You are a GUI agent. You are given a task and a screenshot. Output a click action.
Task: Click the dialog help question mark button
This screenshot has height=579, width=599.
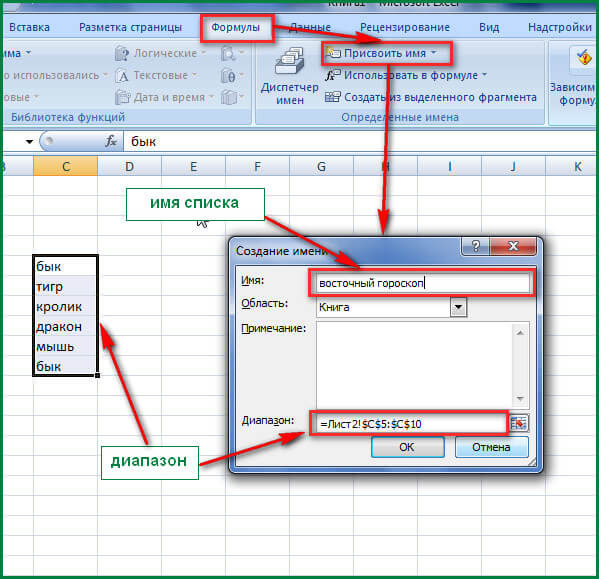tap(475, 246)
